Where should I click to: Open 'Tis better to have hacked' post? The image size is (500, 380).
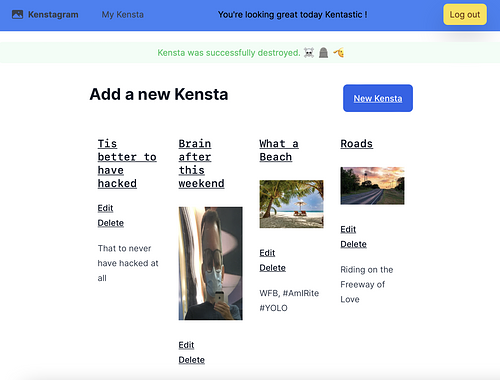click(127, 164)
